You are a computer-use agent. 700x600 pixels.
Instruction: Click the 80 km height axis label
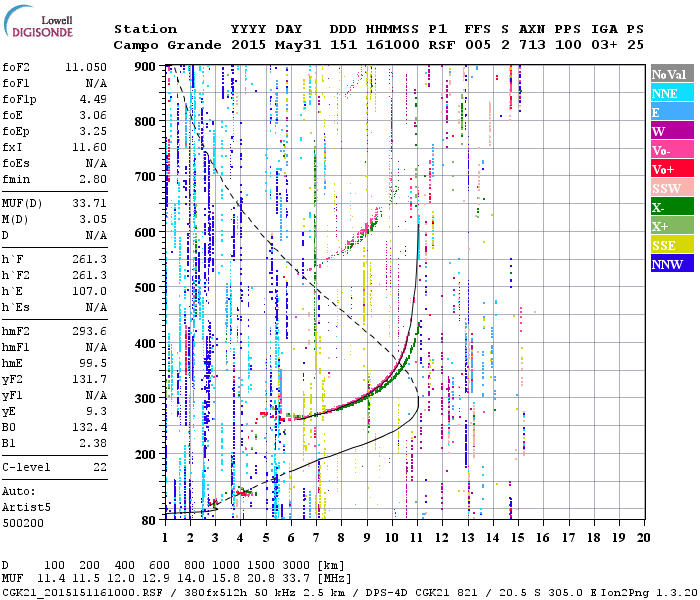tap(148, 520)
